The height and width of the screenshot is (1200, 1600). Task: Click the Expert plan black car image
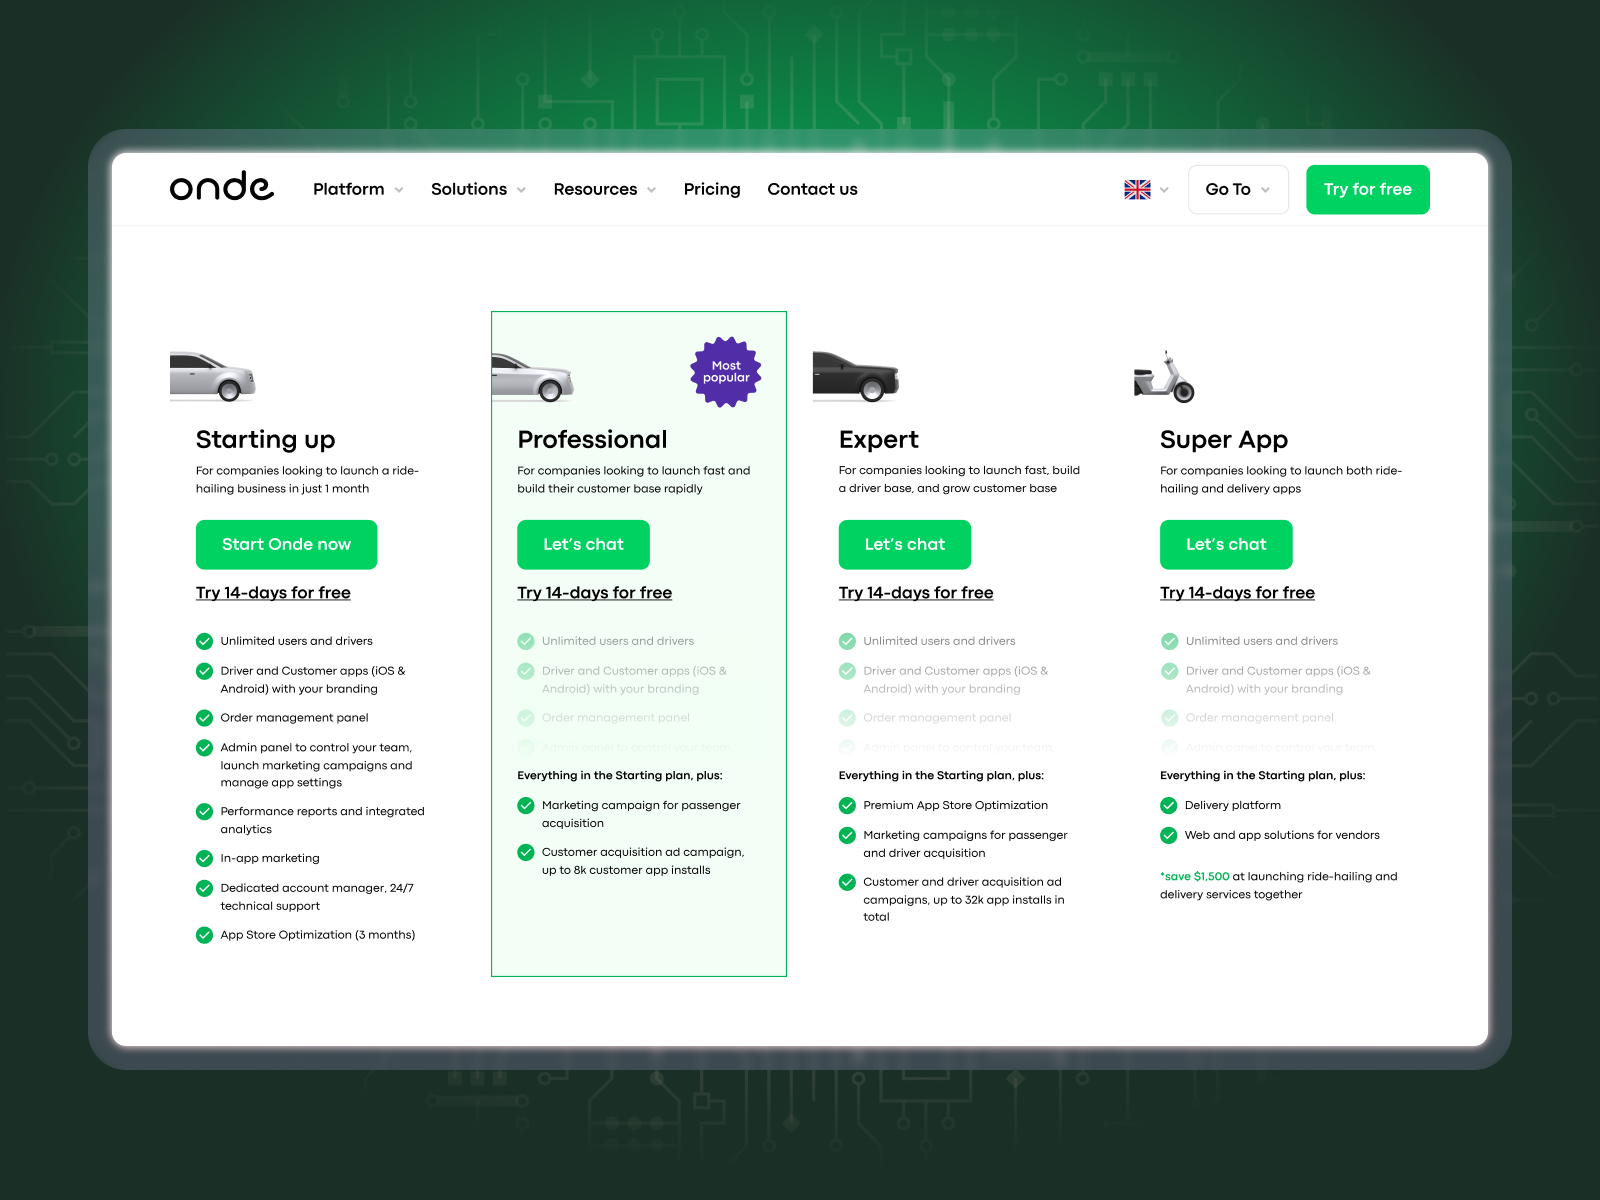pos(856,376)
